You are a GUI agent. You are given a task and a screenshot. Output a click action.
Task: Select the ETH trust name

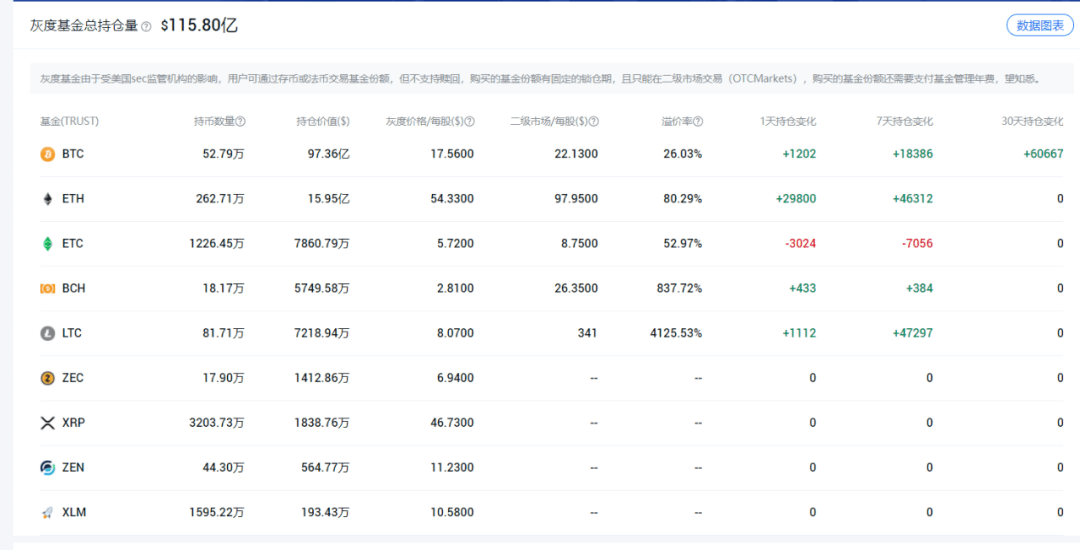click(x=73, y=198)
